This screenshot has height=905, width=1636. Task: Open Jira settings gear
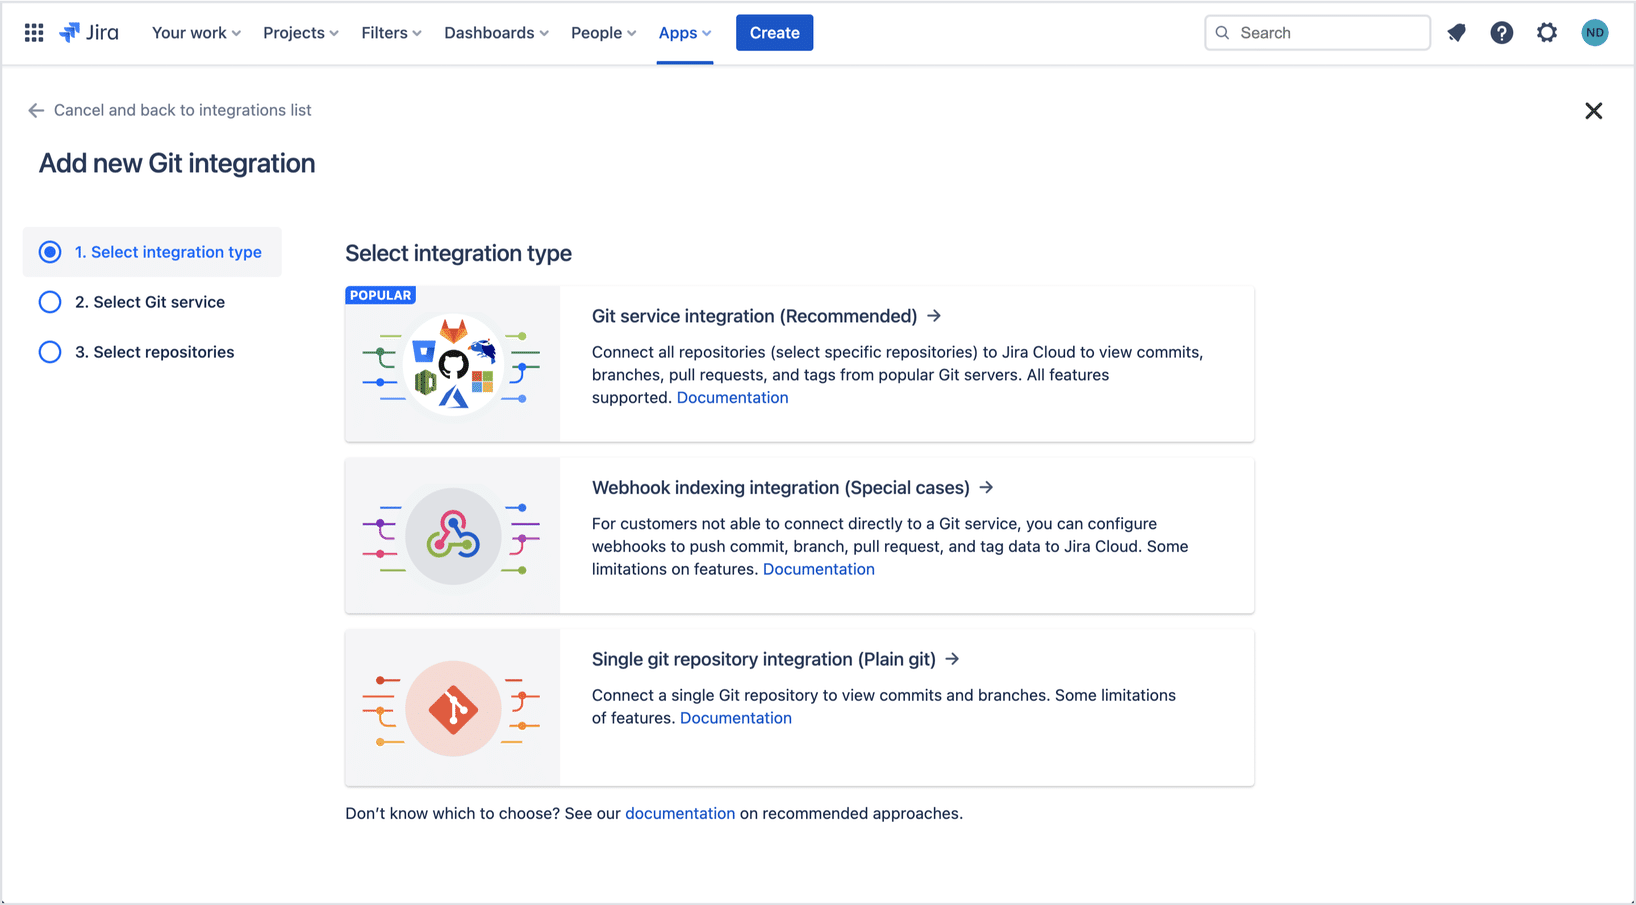(x=1547, y=32)
